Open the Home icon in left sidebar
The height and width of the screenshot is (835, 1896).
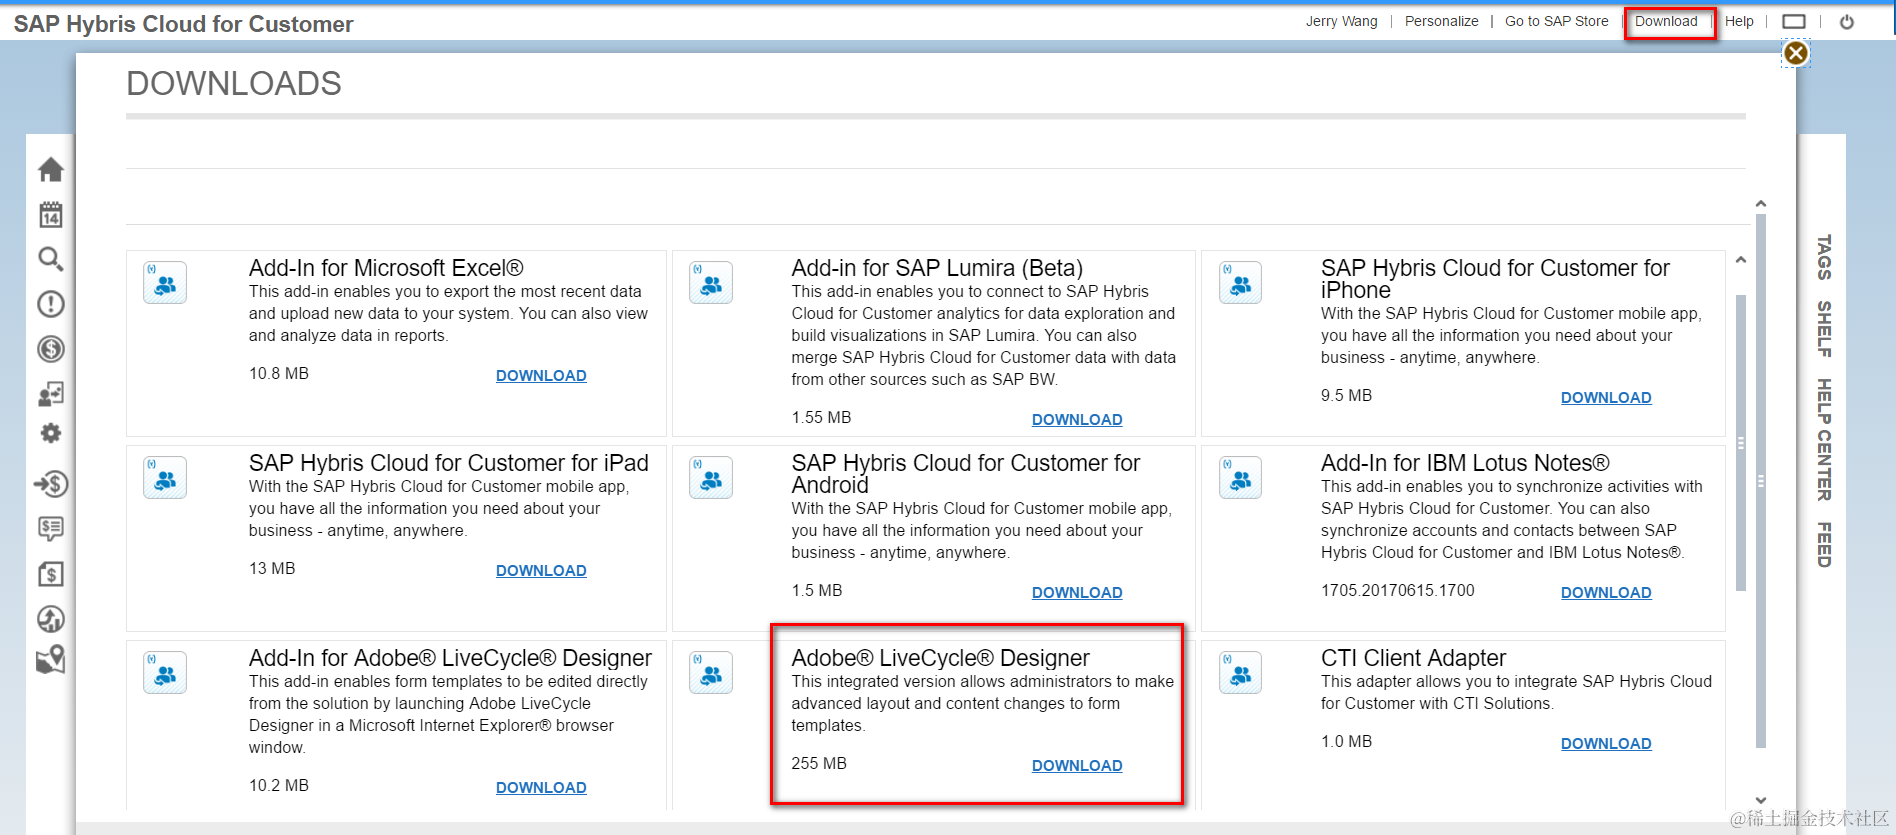pyautogui.click(x=51, y=170)
